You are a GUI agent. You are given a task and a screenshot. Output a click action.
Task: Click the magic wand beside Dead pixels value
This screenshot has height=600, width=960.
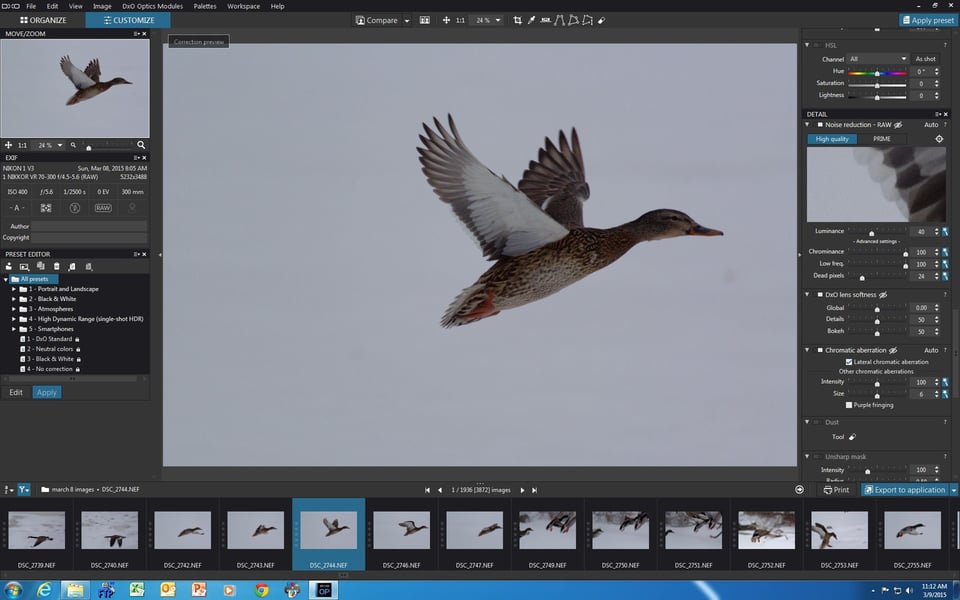tap(945, 276)
